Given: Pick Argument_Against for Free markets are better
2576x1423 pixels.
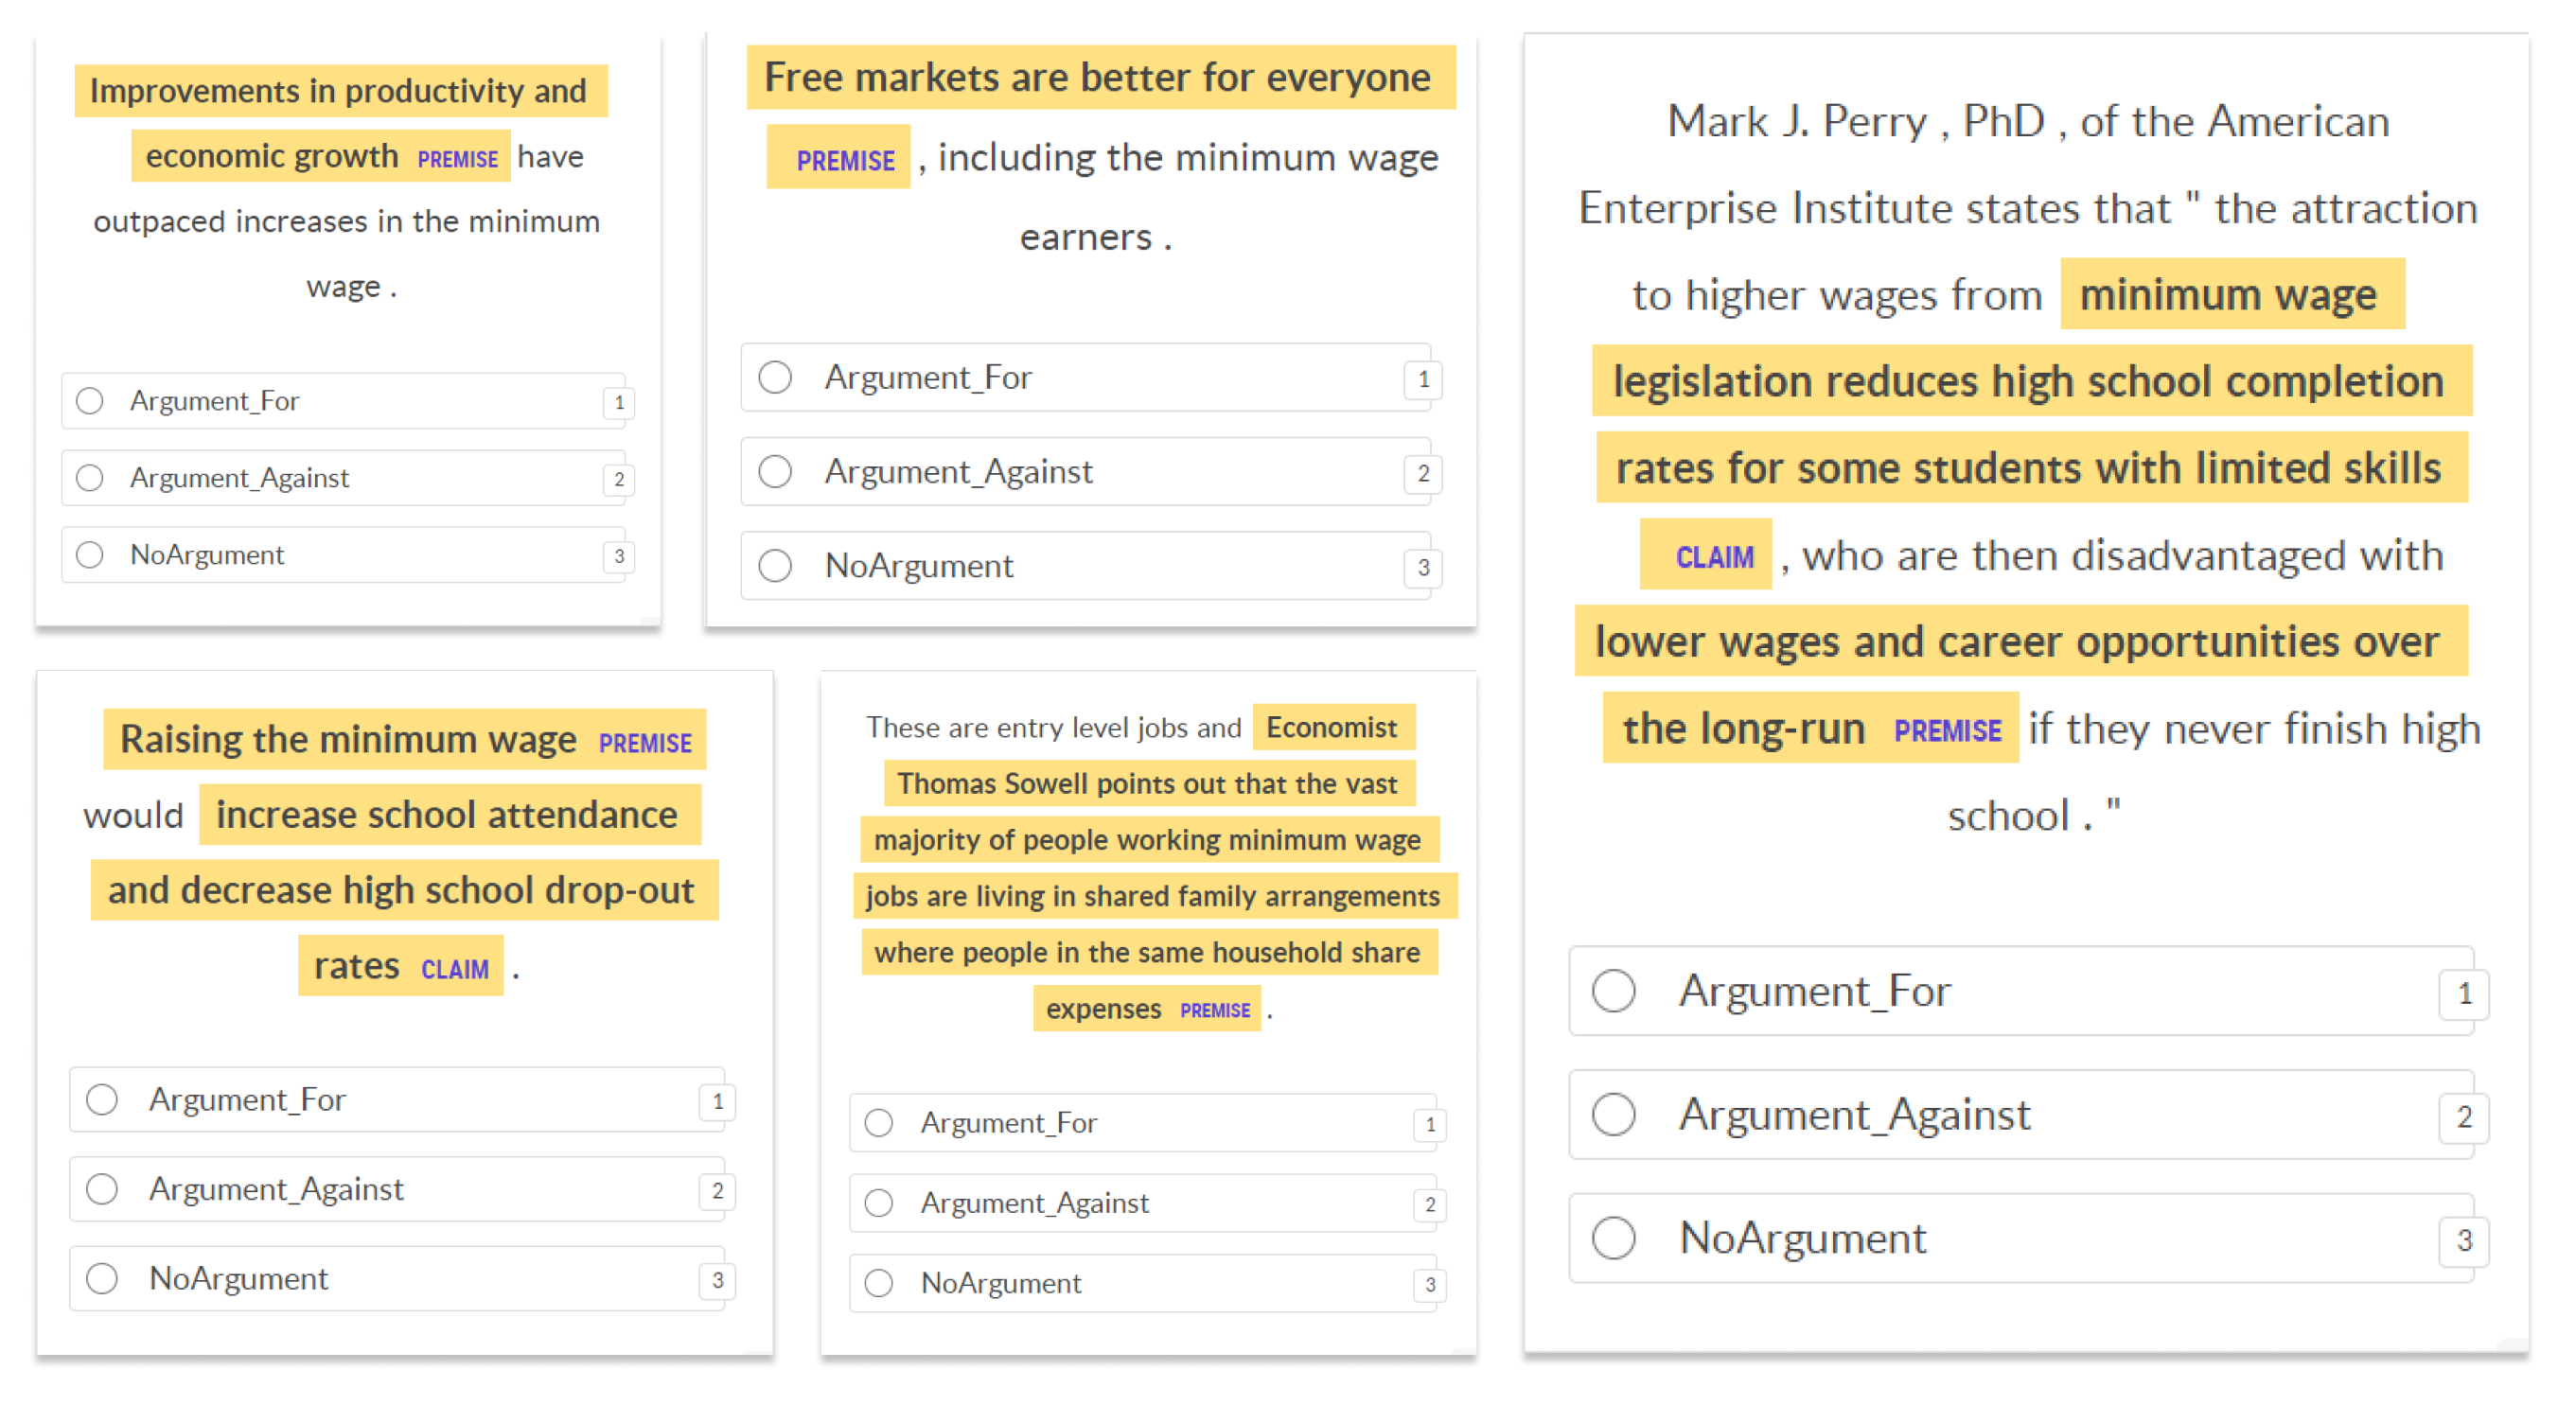Looking at the screenshot, I should pos(1085,471).
